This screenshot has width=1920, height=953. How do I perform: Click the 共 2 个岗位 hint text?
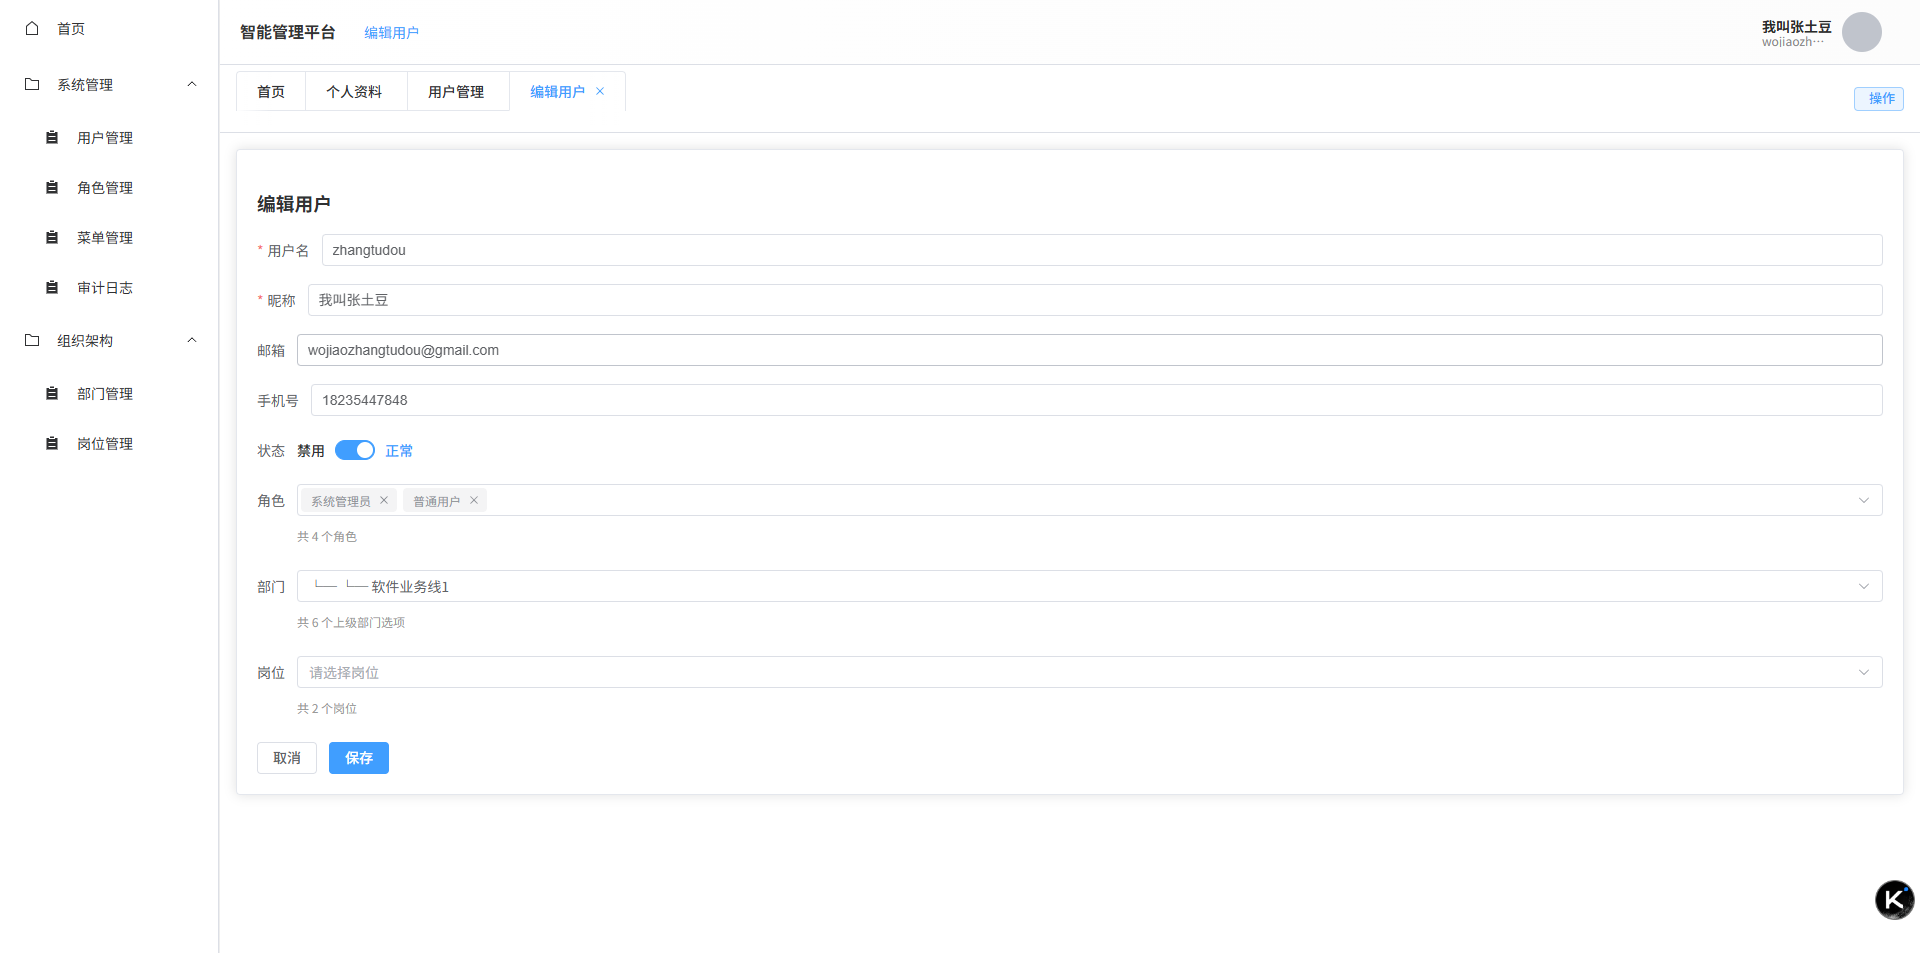click(x=327, y=709)
